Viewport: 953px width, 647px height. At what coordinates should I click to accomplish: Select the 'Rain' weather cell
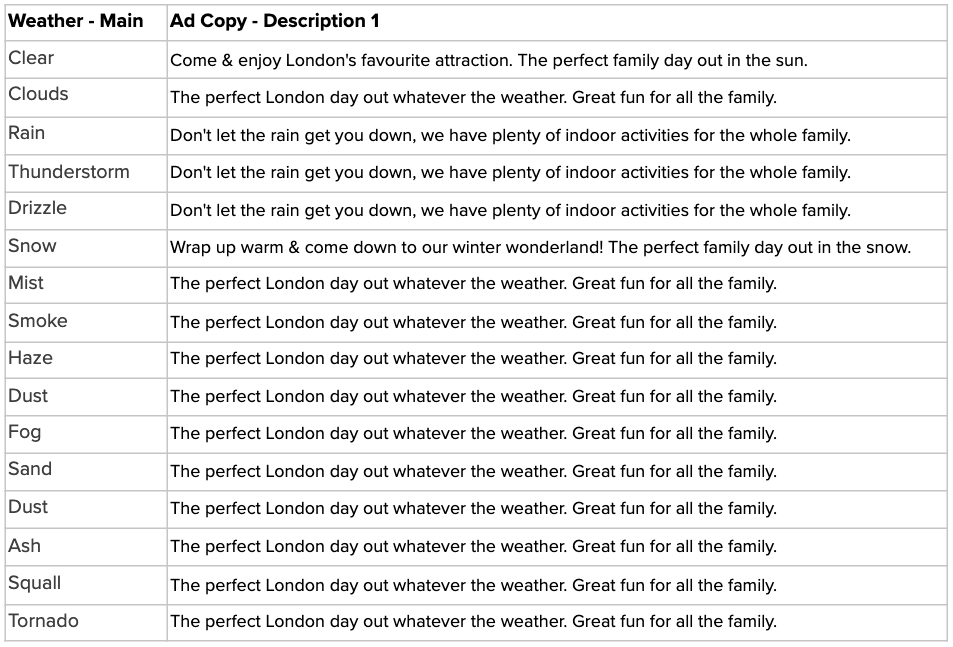coord(86,135)
